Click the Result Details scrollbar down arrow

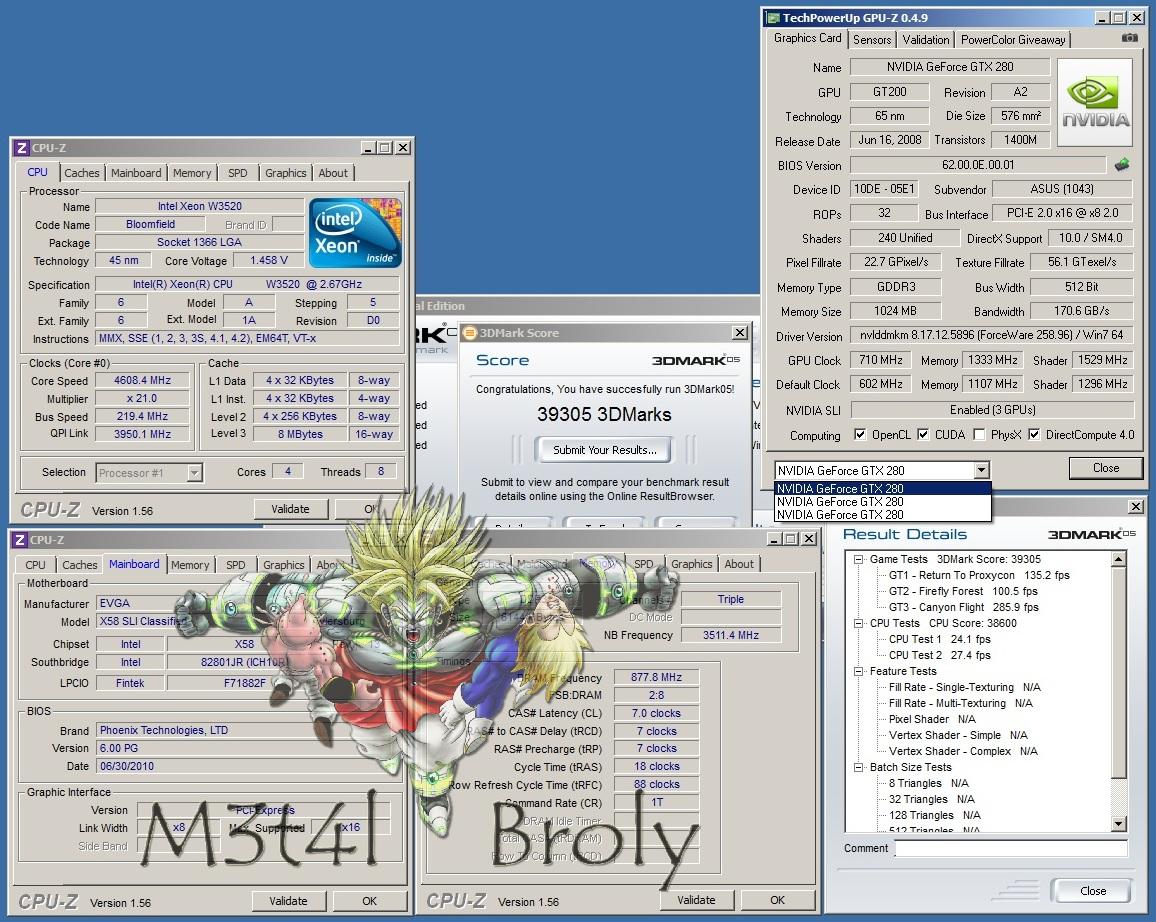coord(1118,824)
